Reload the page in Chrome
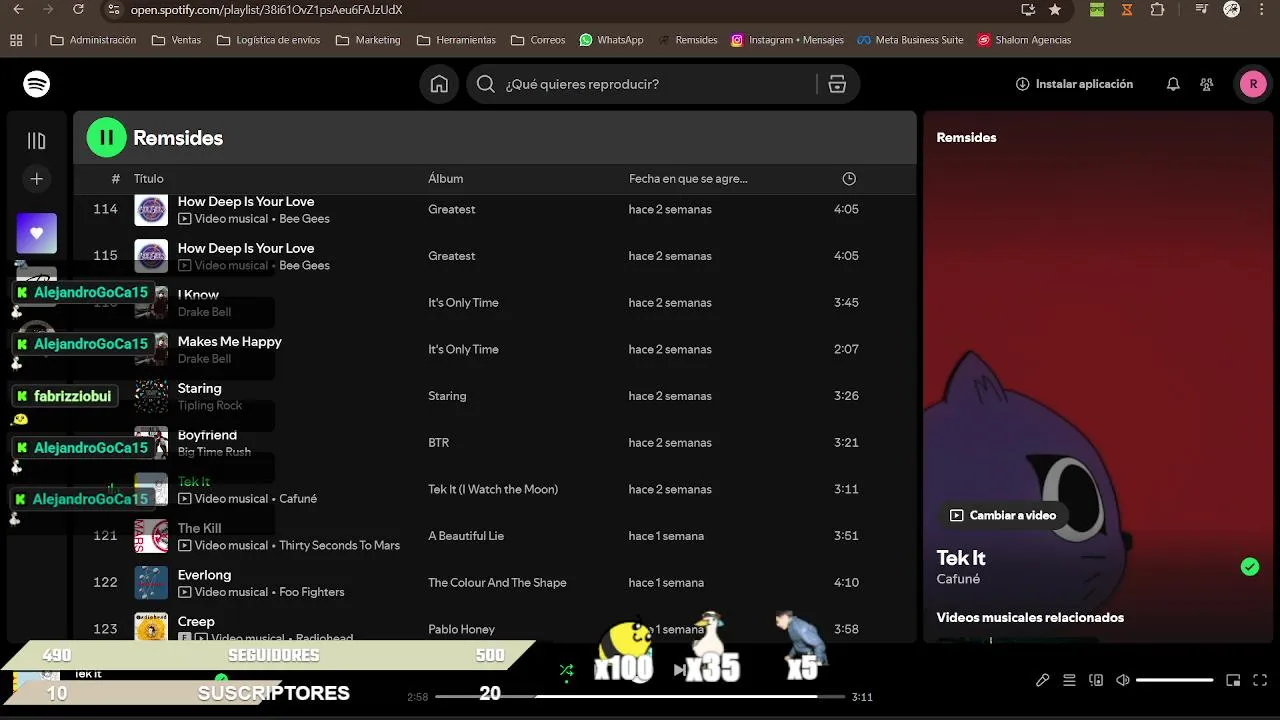 pyautogui.click(x=79, y=10)
